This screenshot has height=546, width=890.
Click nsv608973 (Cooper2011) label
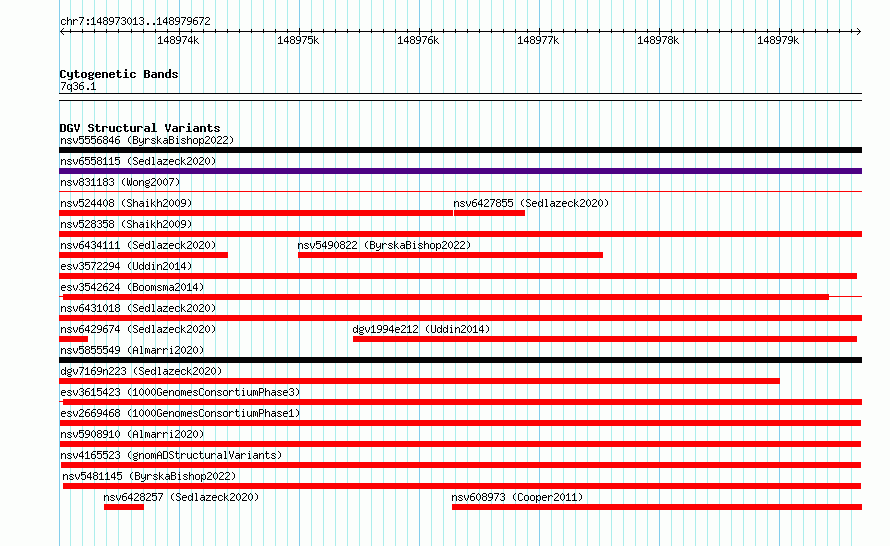[517, 497]
